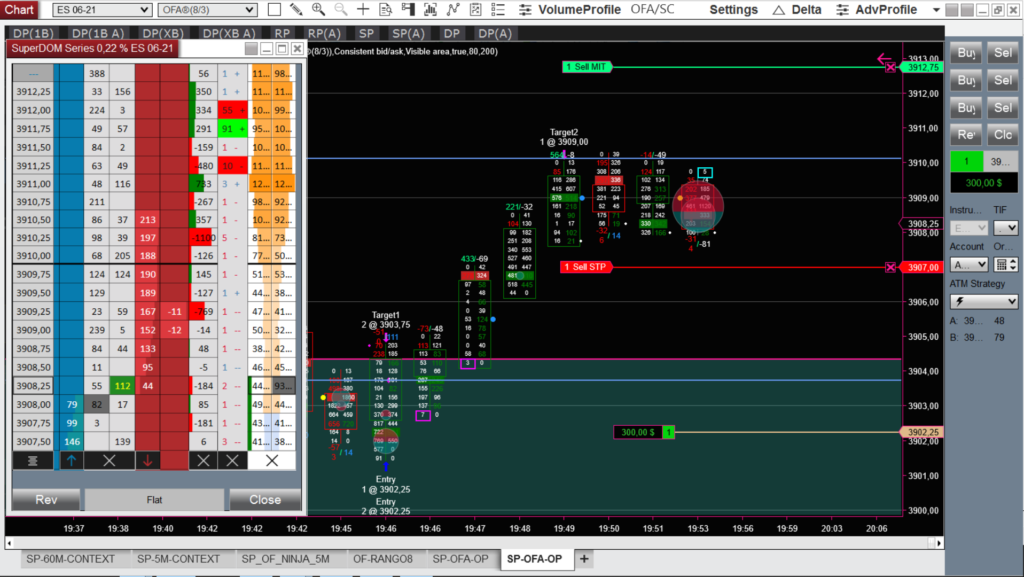The width and height of the screenshot is (1024, 577).
Task: Switch to the SP(A) tab
Action: [x=408, y=33]
